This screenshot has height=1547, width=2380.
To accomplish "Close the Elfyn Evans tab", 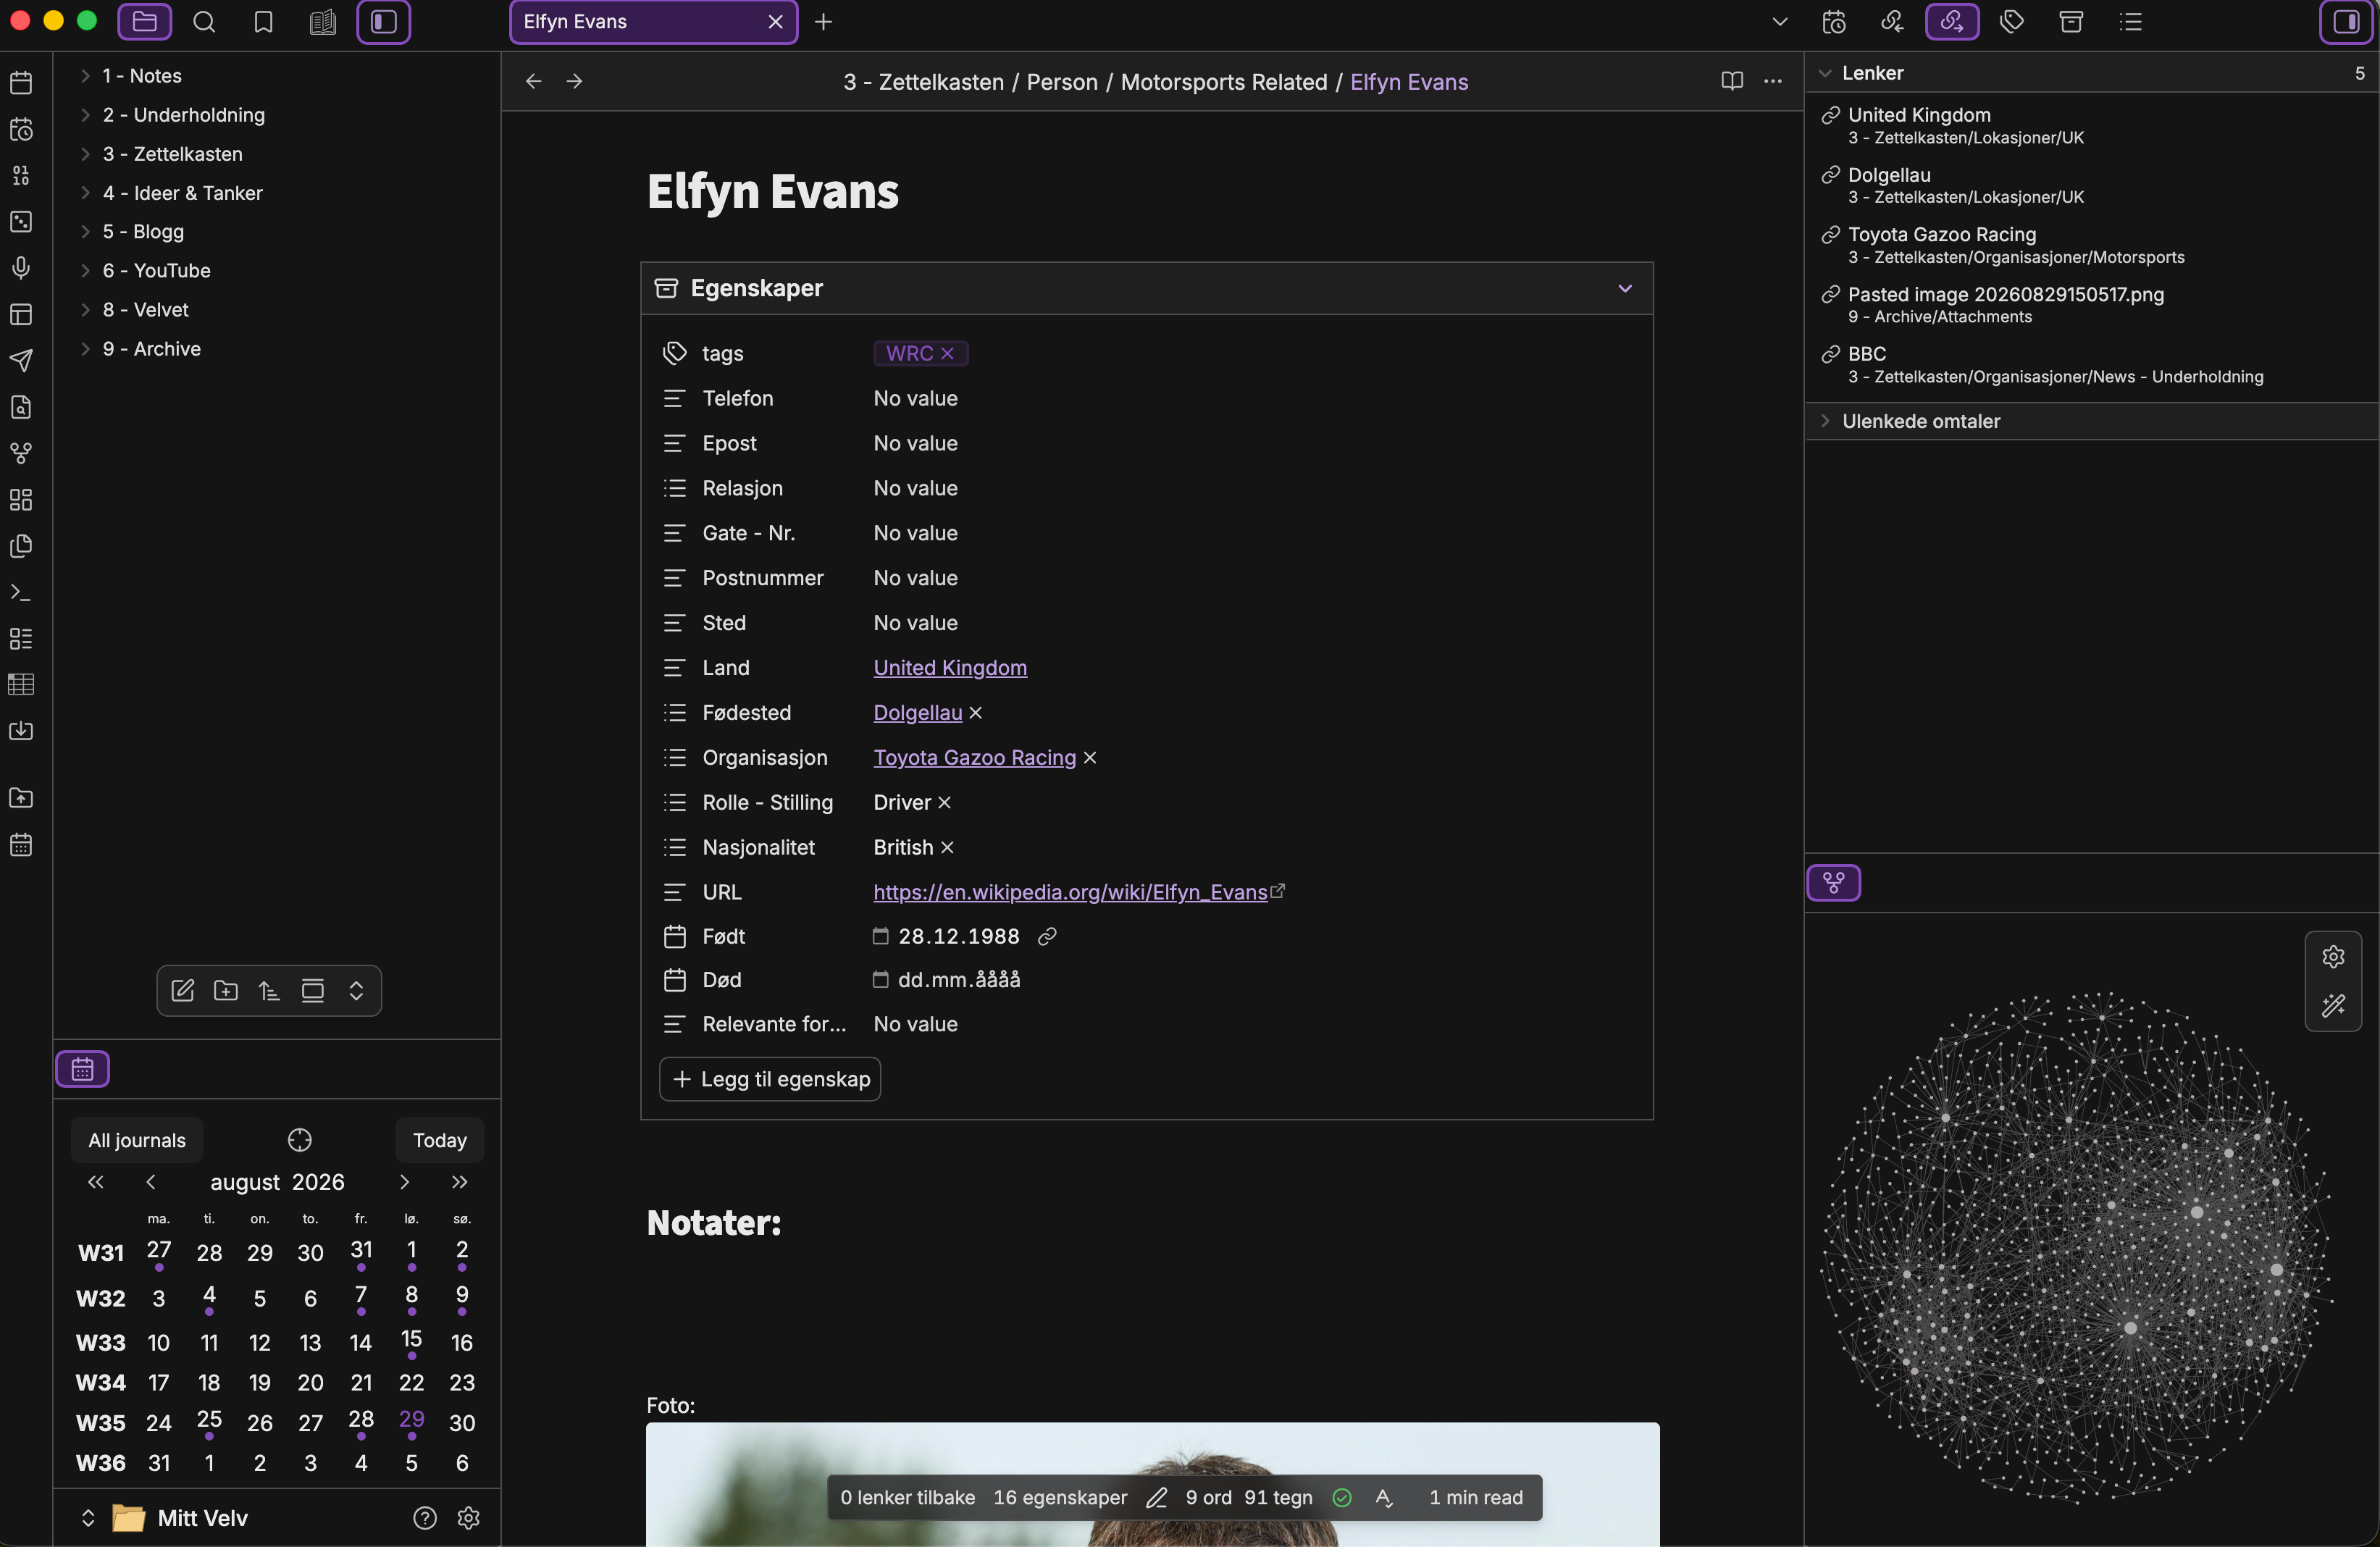I will [775, 22].
